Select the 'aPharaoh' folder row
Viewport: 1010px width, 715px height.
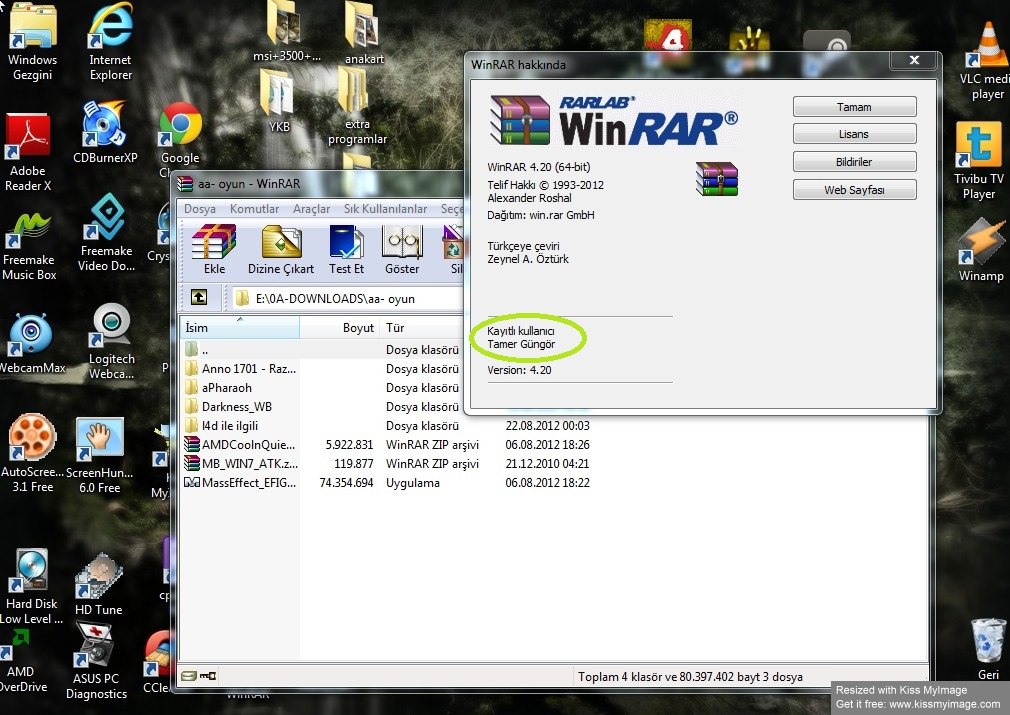pos(321,388)
